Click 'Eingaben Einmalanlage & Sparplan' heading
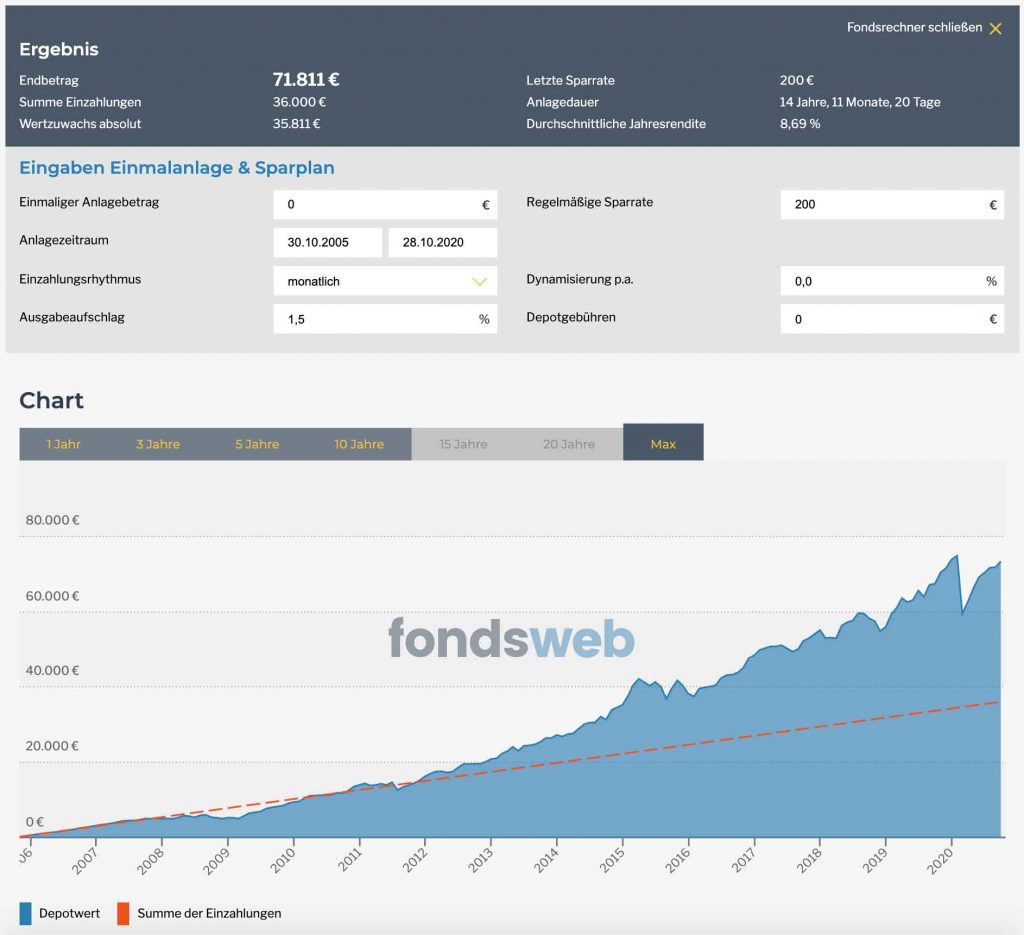The width and height of the screenshot is (1024, 935). click(x=177, y=168)
